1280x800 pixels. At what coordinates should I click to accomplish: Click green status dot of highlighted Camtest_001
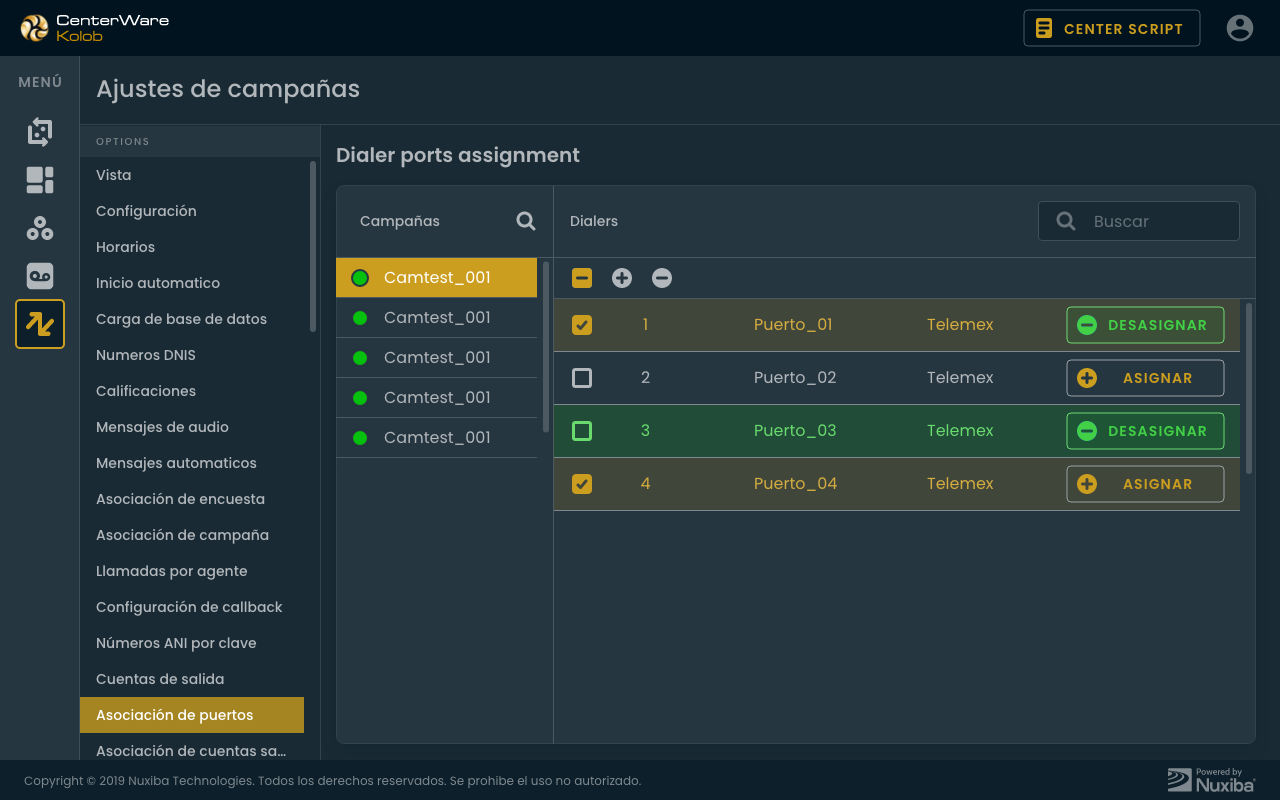pyautogui.click(x=360, y=278)
